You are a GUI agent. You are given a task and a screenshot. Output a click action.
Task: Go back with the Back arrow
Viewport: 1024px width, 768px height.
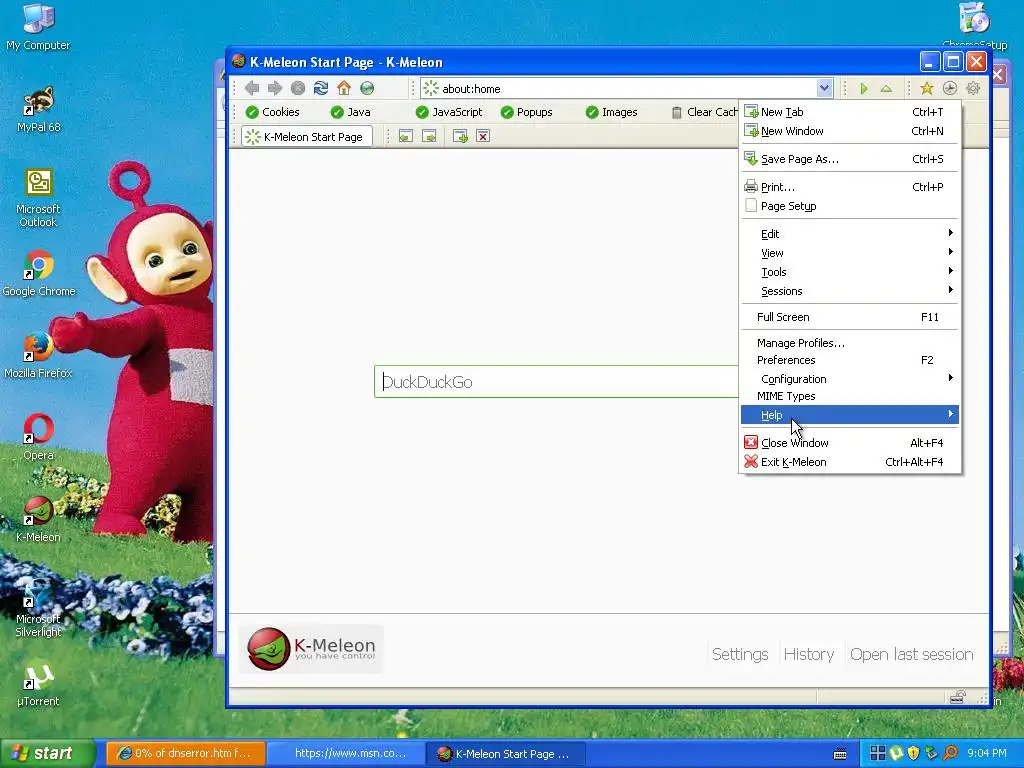pyautogui.click(x=252, y=88)
